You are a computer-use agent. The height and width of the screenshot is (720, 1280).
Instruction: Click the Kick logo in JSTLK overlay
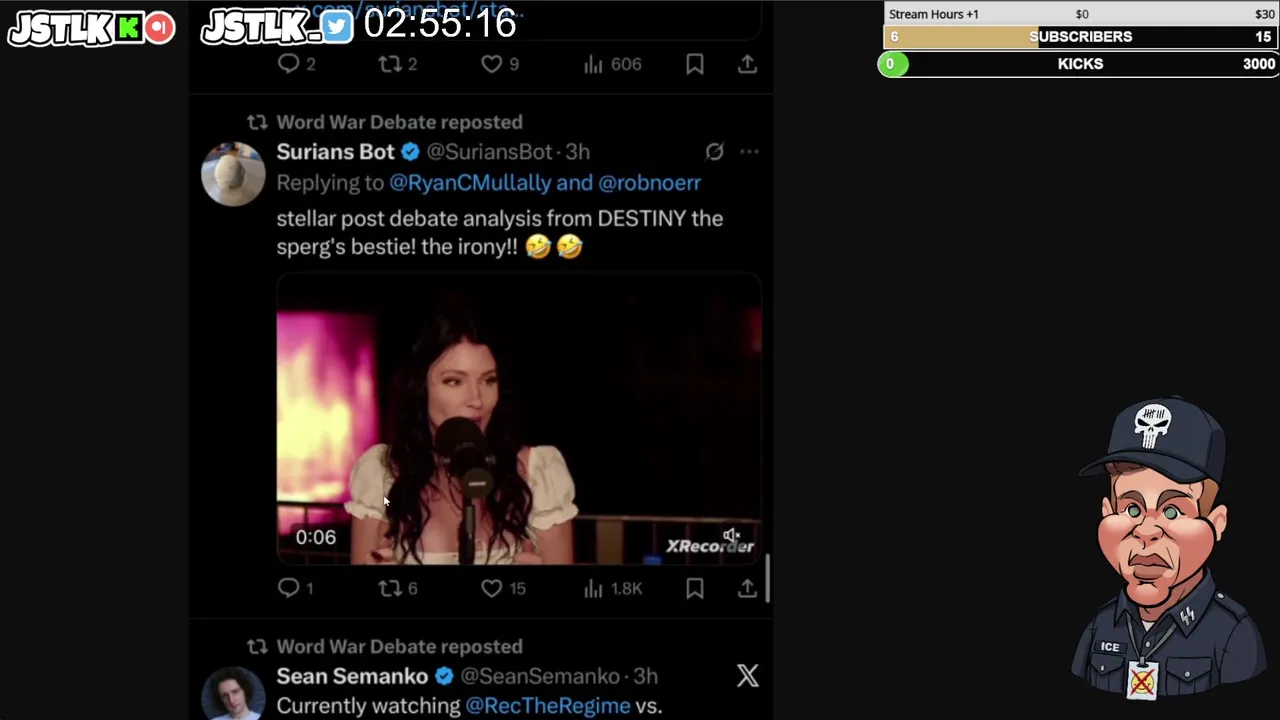pos(129,27)
